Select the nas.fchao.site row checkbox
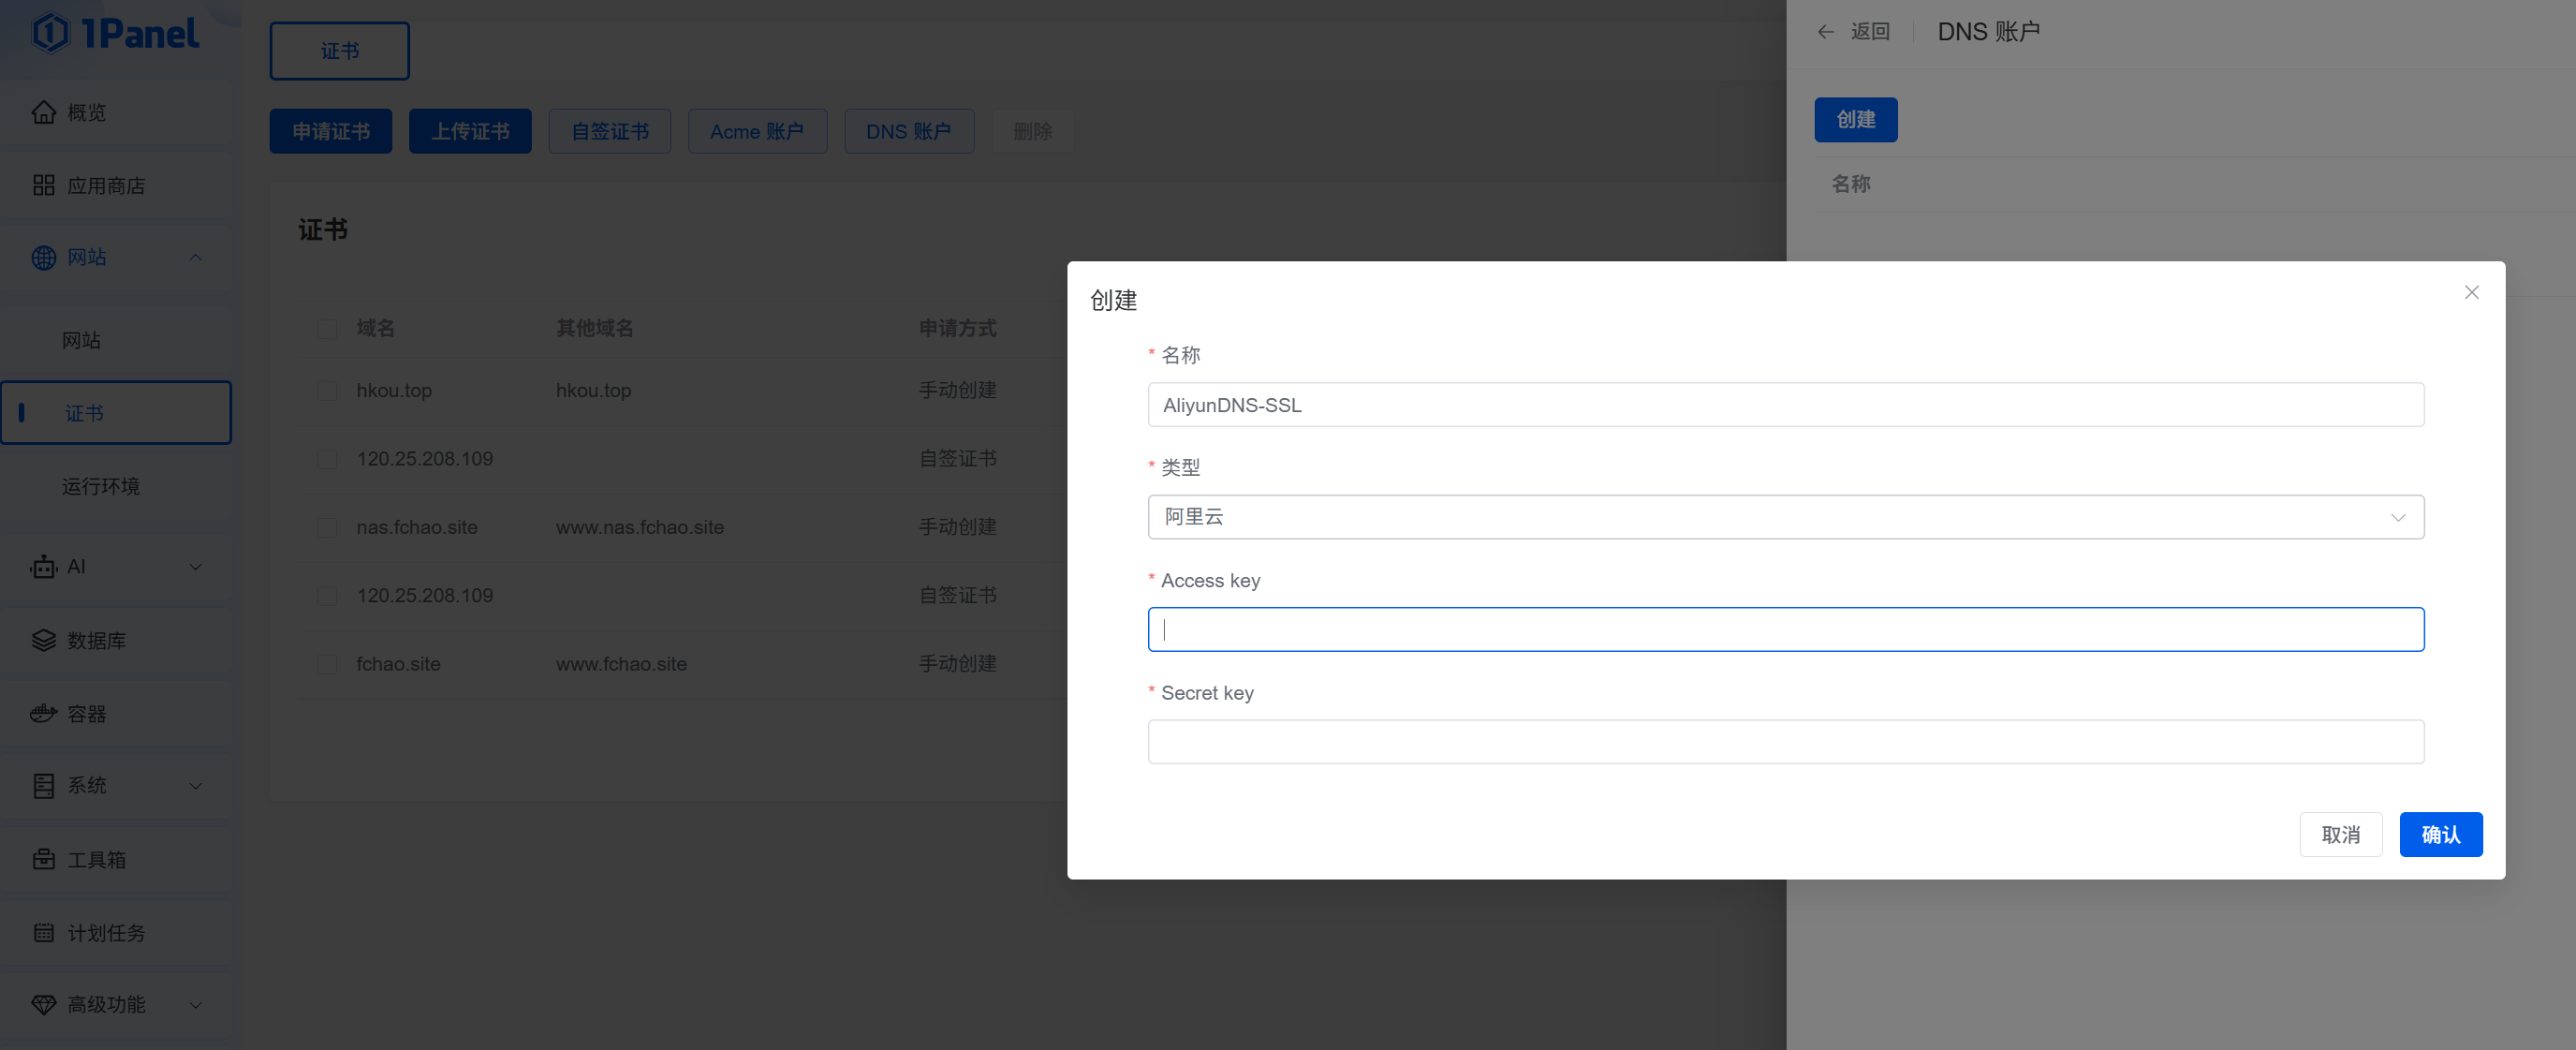 (x=327, y=527)
